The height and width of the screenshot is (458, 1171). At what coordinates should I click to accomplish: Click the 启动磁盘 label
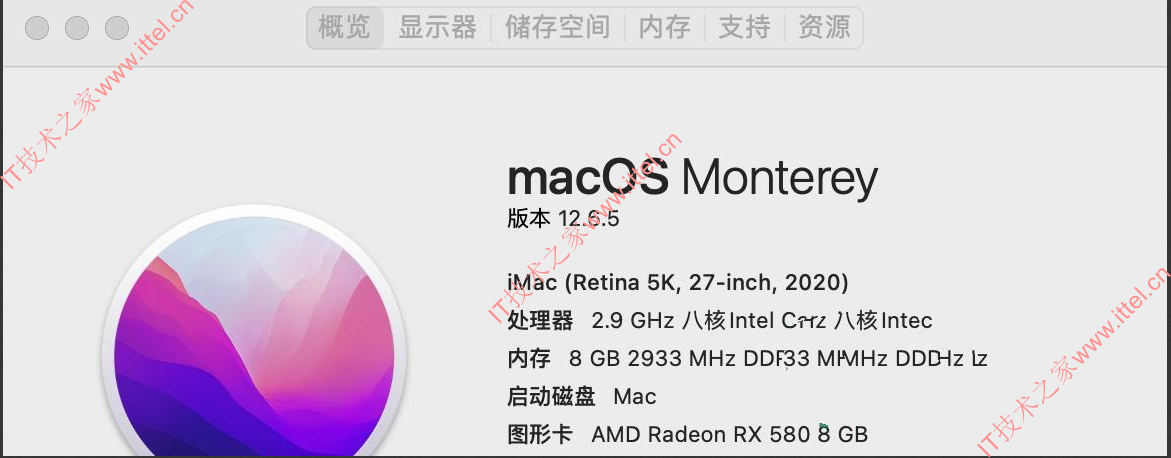tap(551, 396)
